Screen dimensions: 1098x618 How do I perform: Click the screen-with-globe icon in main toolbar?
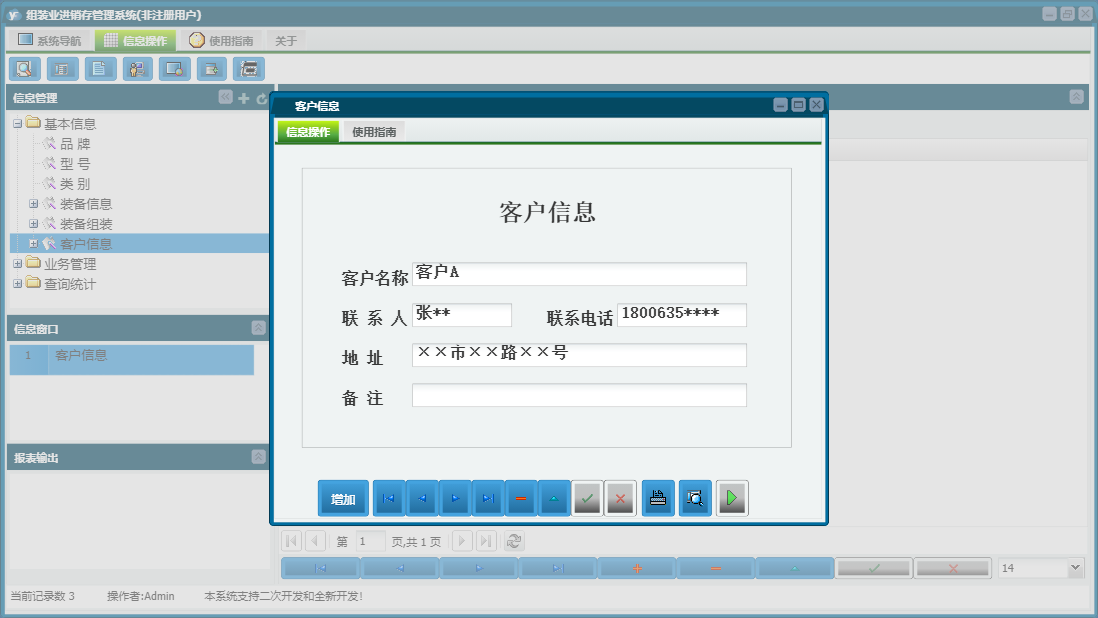point(174,69)
